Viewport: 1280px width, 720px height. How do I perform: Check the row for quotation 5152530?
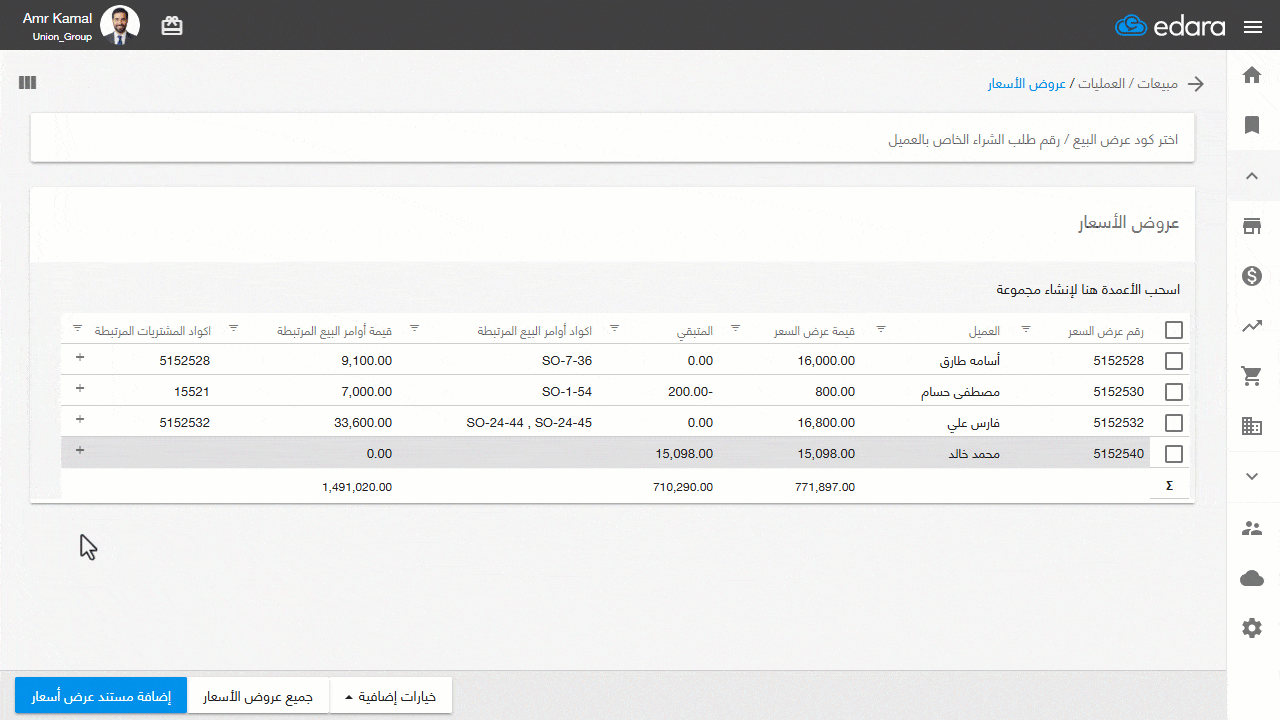point(1174,392)
